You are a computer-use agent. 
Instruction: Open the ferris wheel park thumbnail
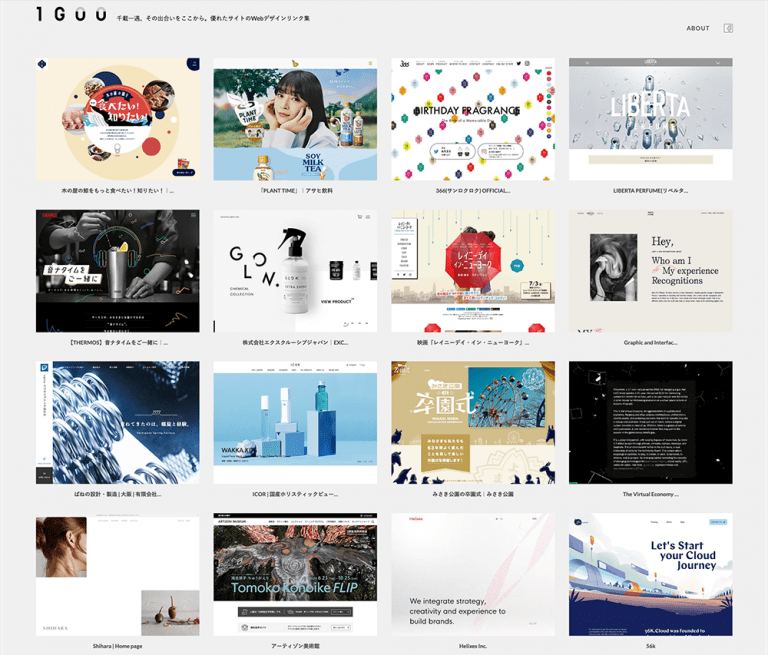(473, 423)
